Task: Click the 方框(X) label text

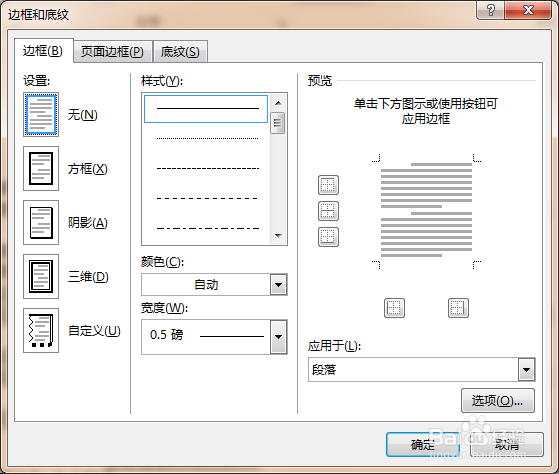Action: 88,169
